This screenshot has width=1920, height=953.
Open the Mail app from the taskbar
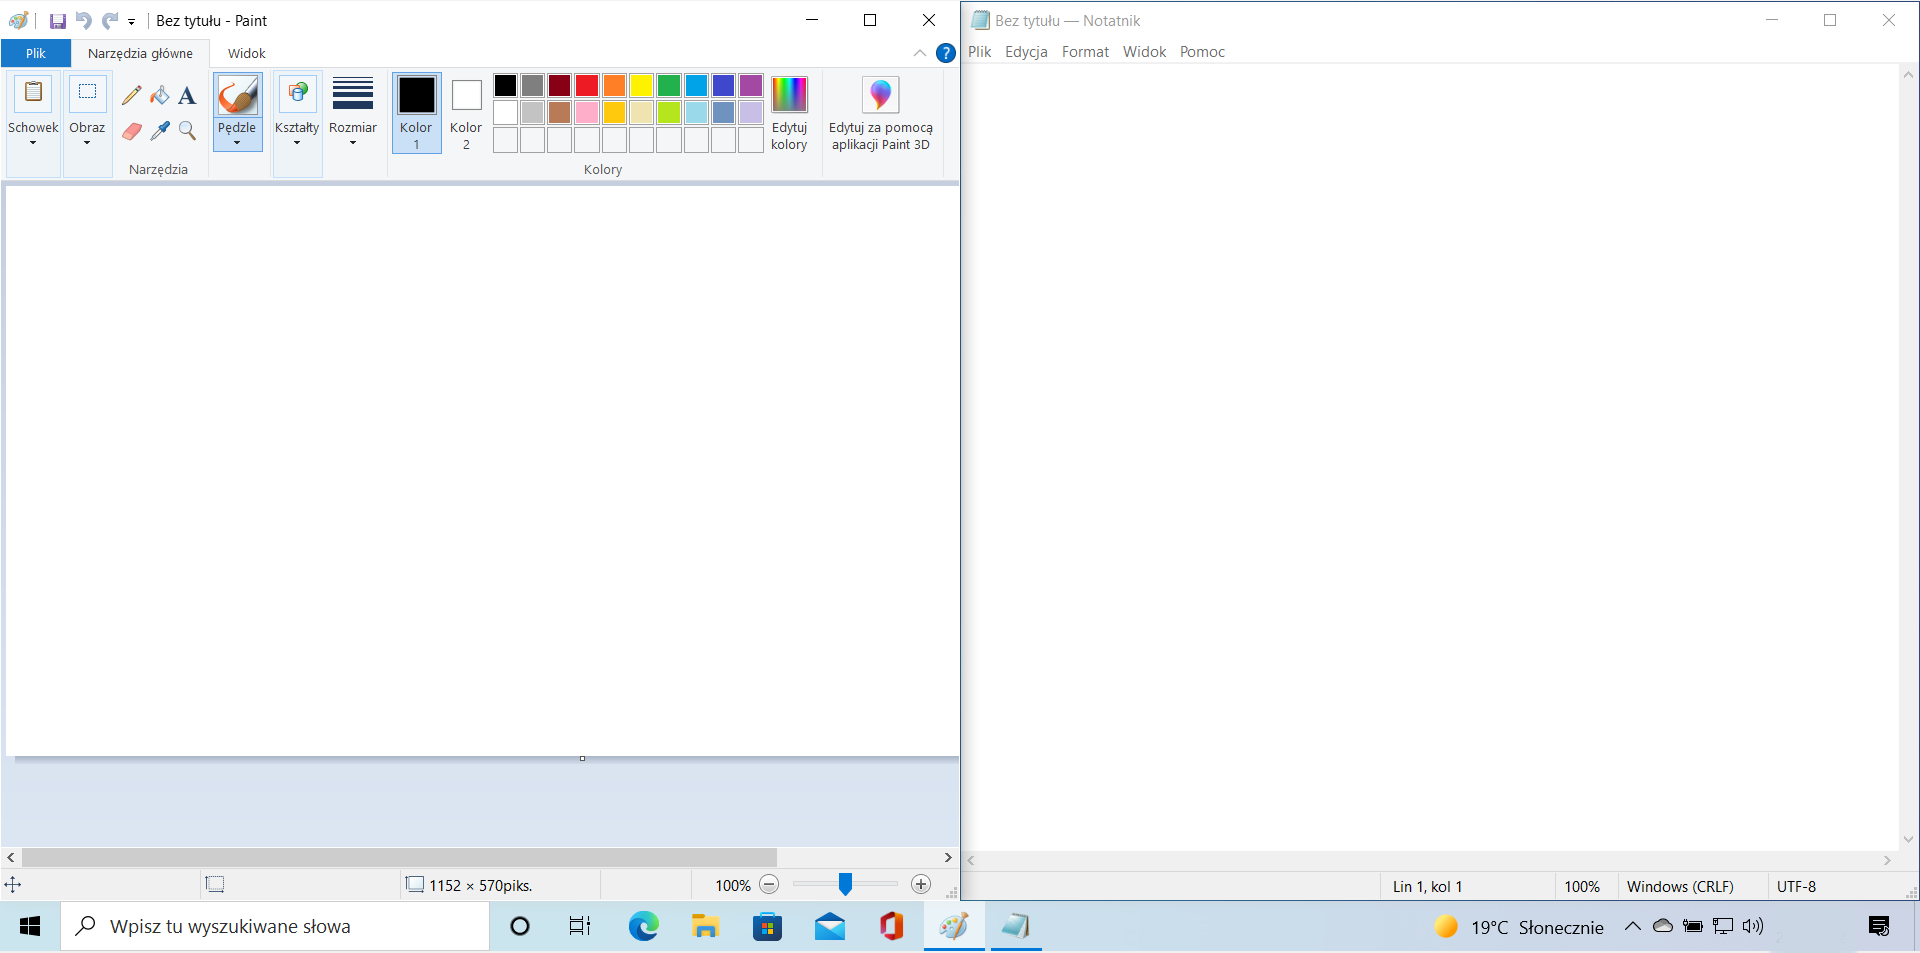click(x=829, y=926)
